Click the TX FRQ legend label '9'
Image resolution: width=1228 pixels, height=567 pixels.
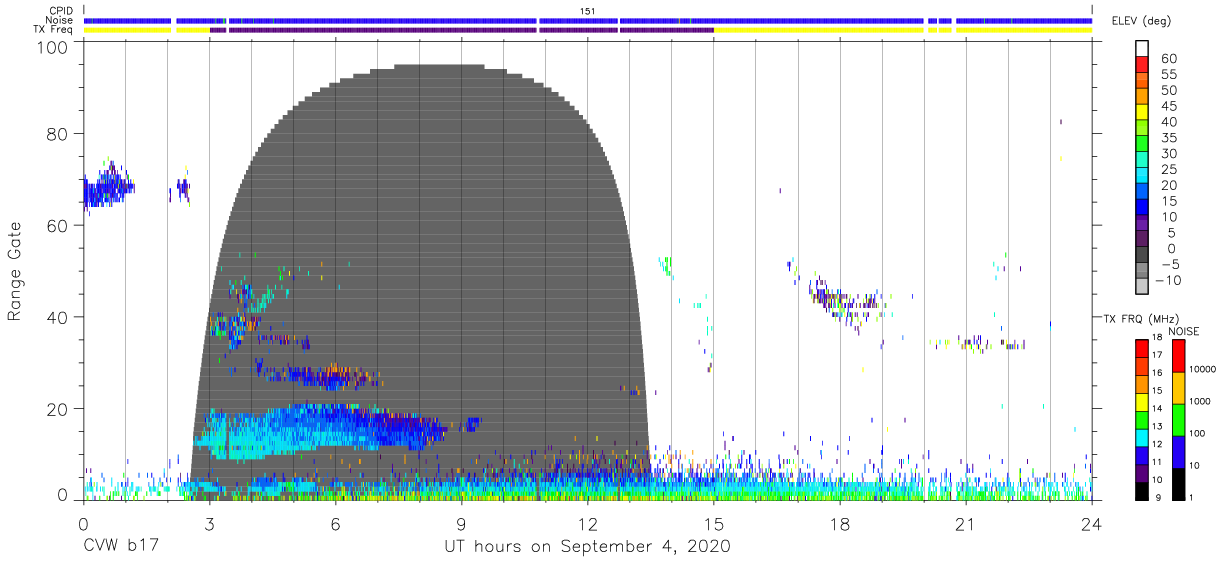[1157, 498]
